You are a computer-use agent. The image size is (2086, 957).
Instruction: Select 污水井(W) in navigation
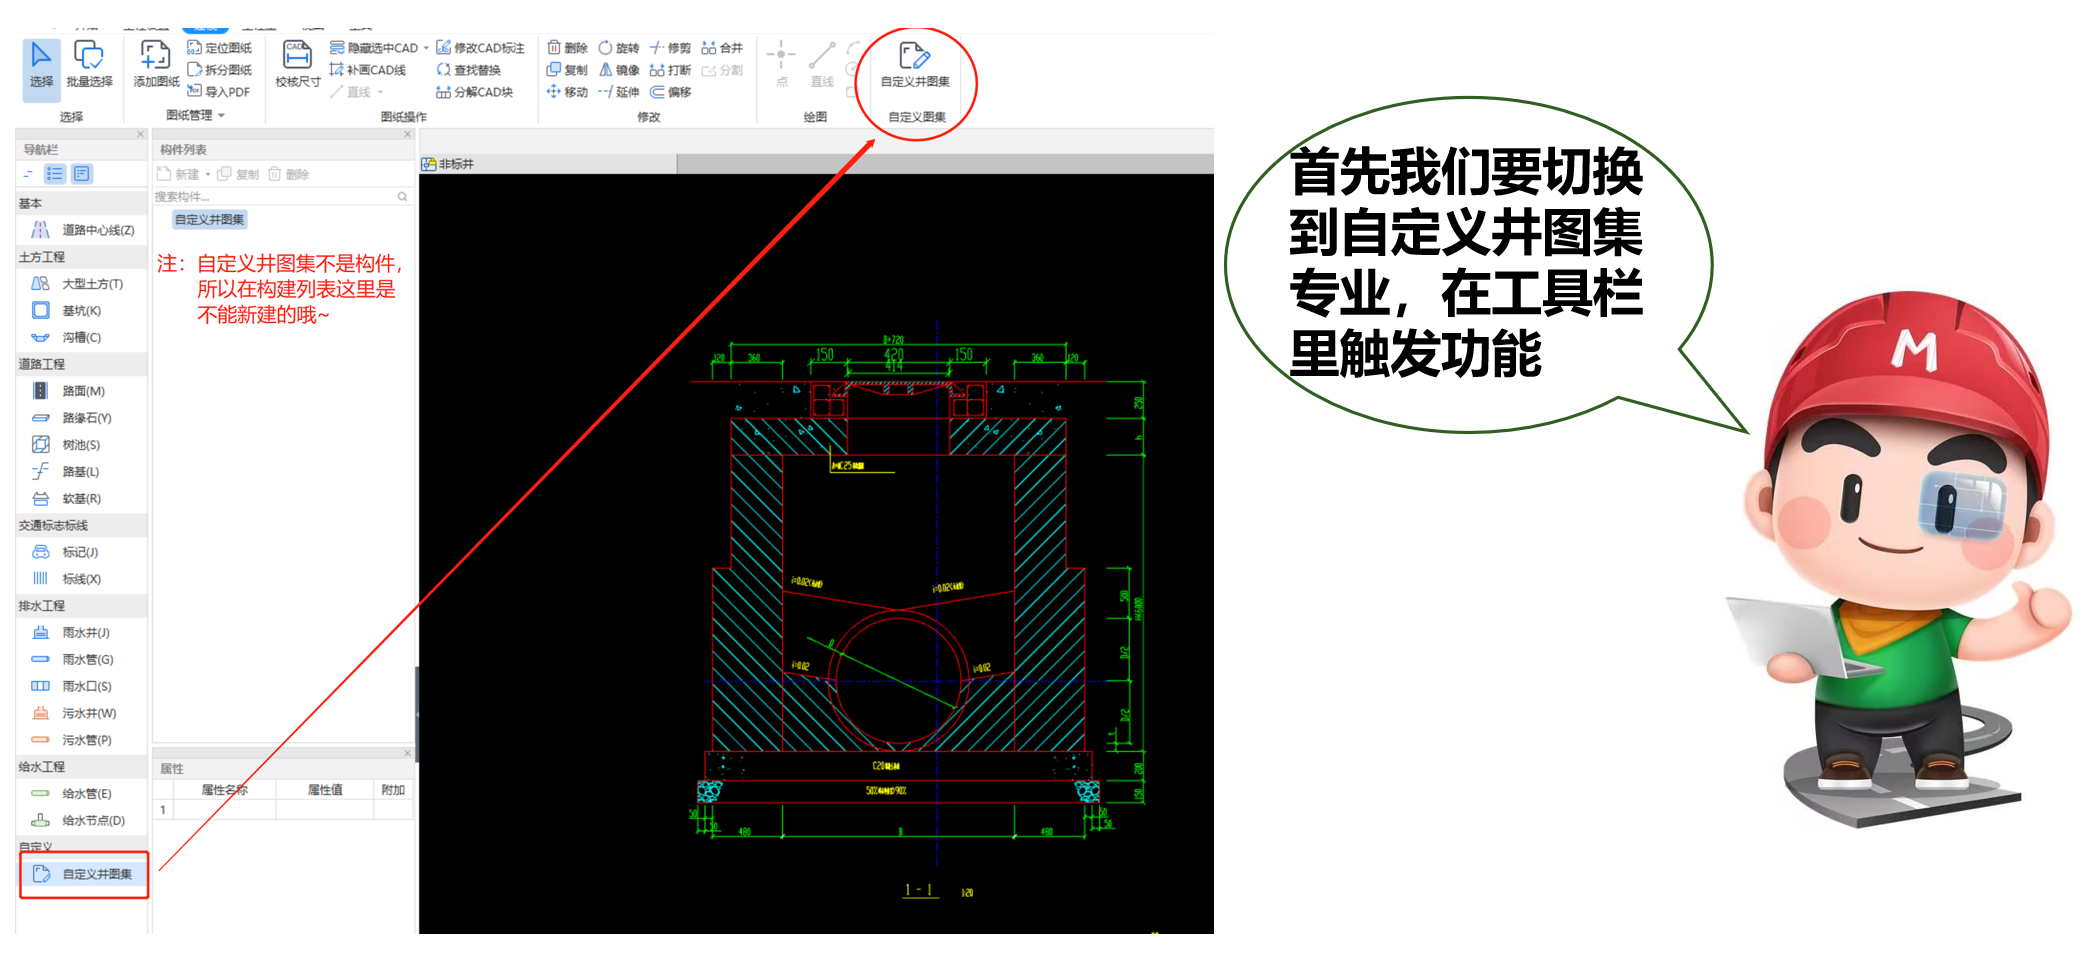(83, 714)
